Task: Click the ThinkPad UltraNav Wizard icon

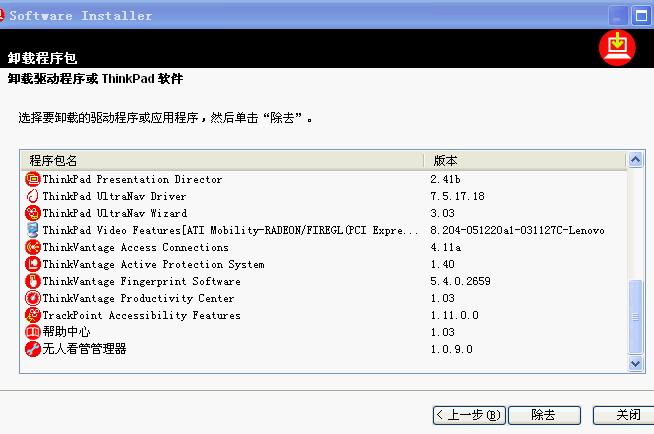Action: (x=33, y=213)
